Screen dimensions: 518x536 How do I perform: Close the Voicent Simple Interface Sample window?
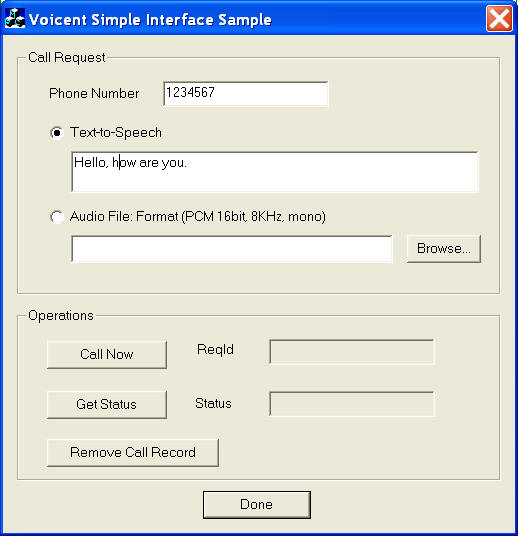499,19
